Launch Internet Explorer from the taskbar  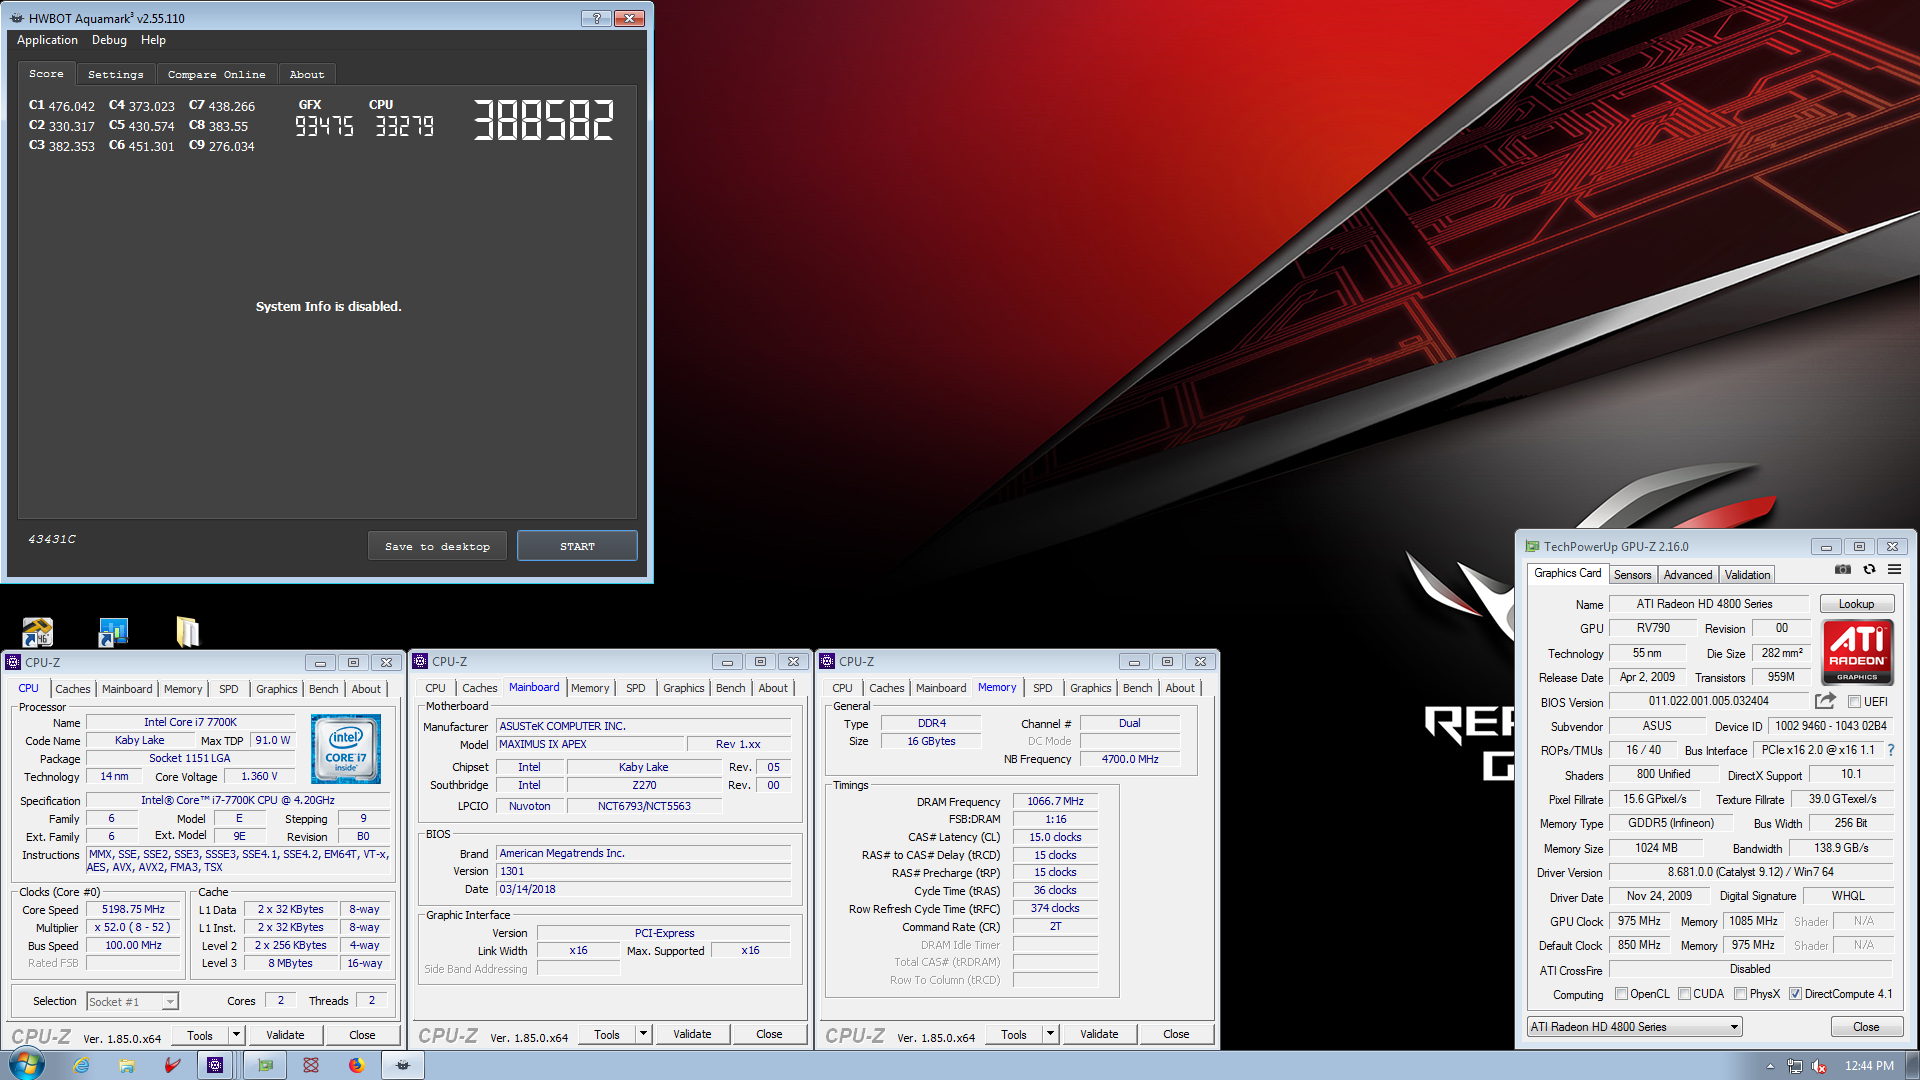tap(82, 1065)
